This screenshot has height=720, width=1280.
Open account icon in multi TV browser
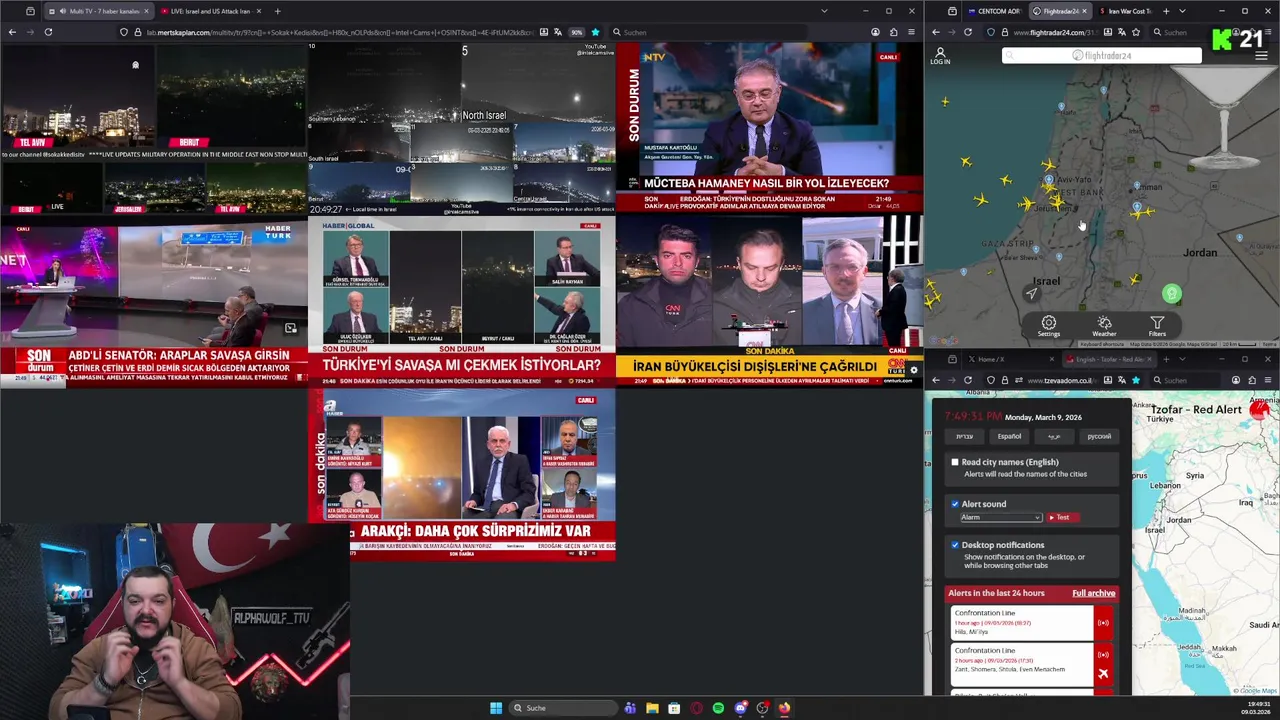point(875,32)
